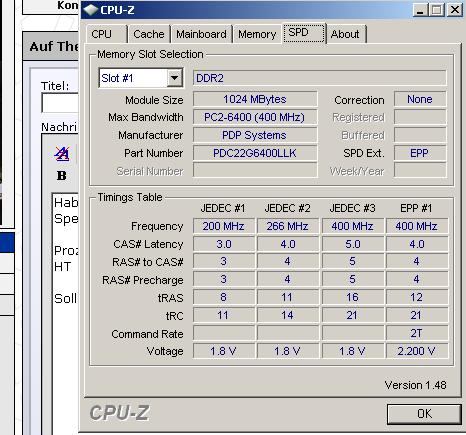The image size is (466, 435).
Task: Click the SPD tab
Action: click(x=304, y=33)
